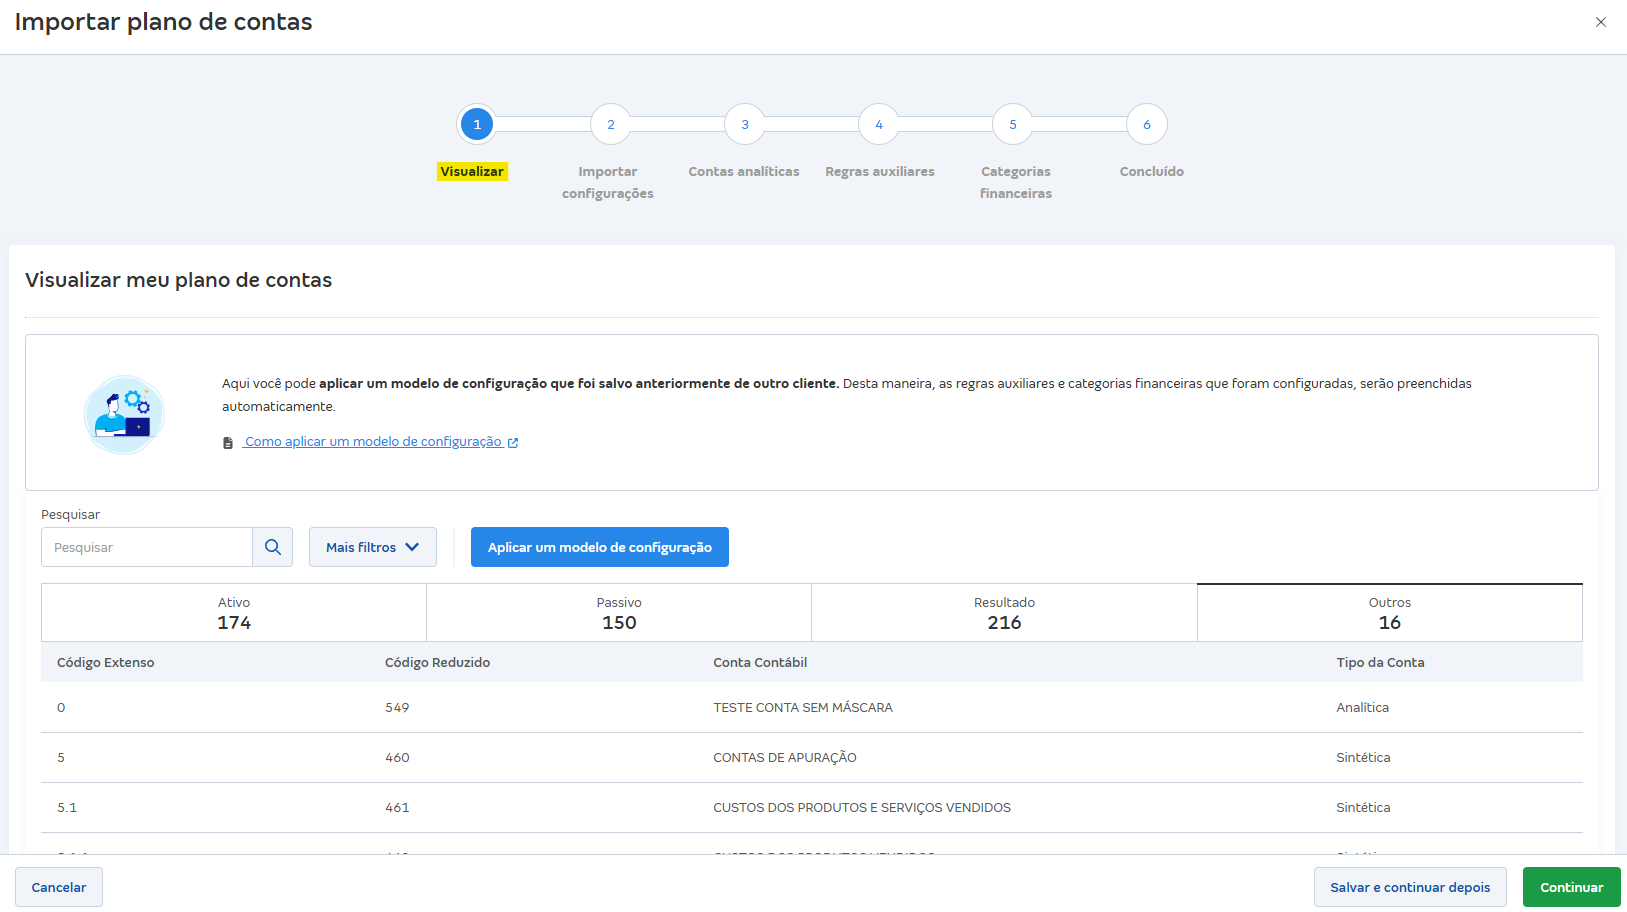This screenshot has width=1627, height=912.
Task: Click Aplicar um modelo de configuração
Action: pos(599,547)
